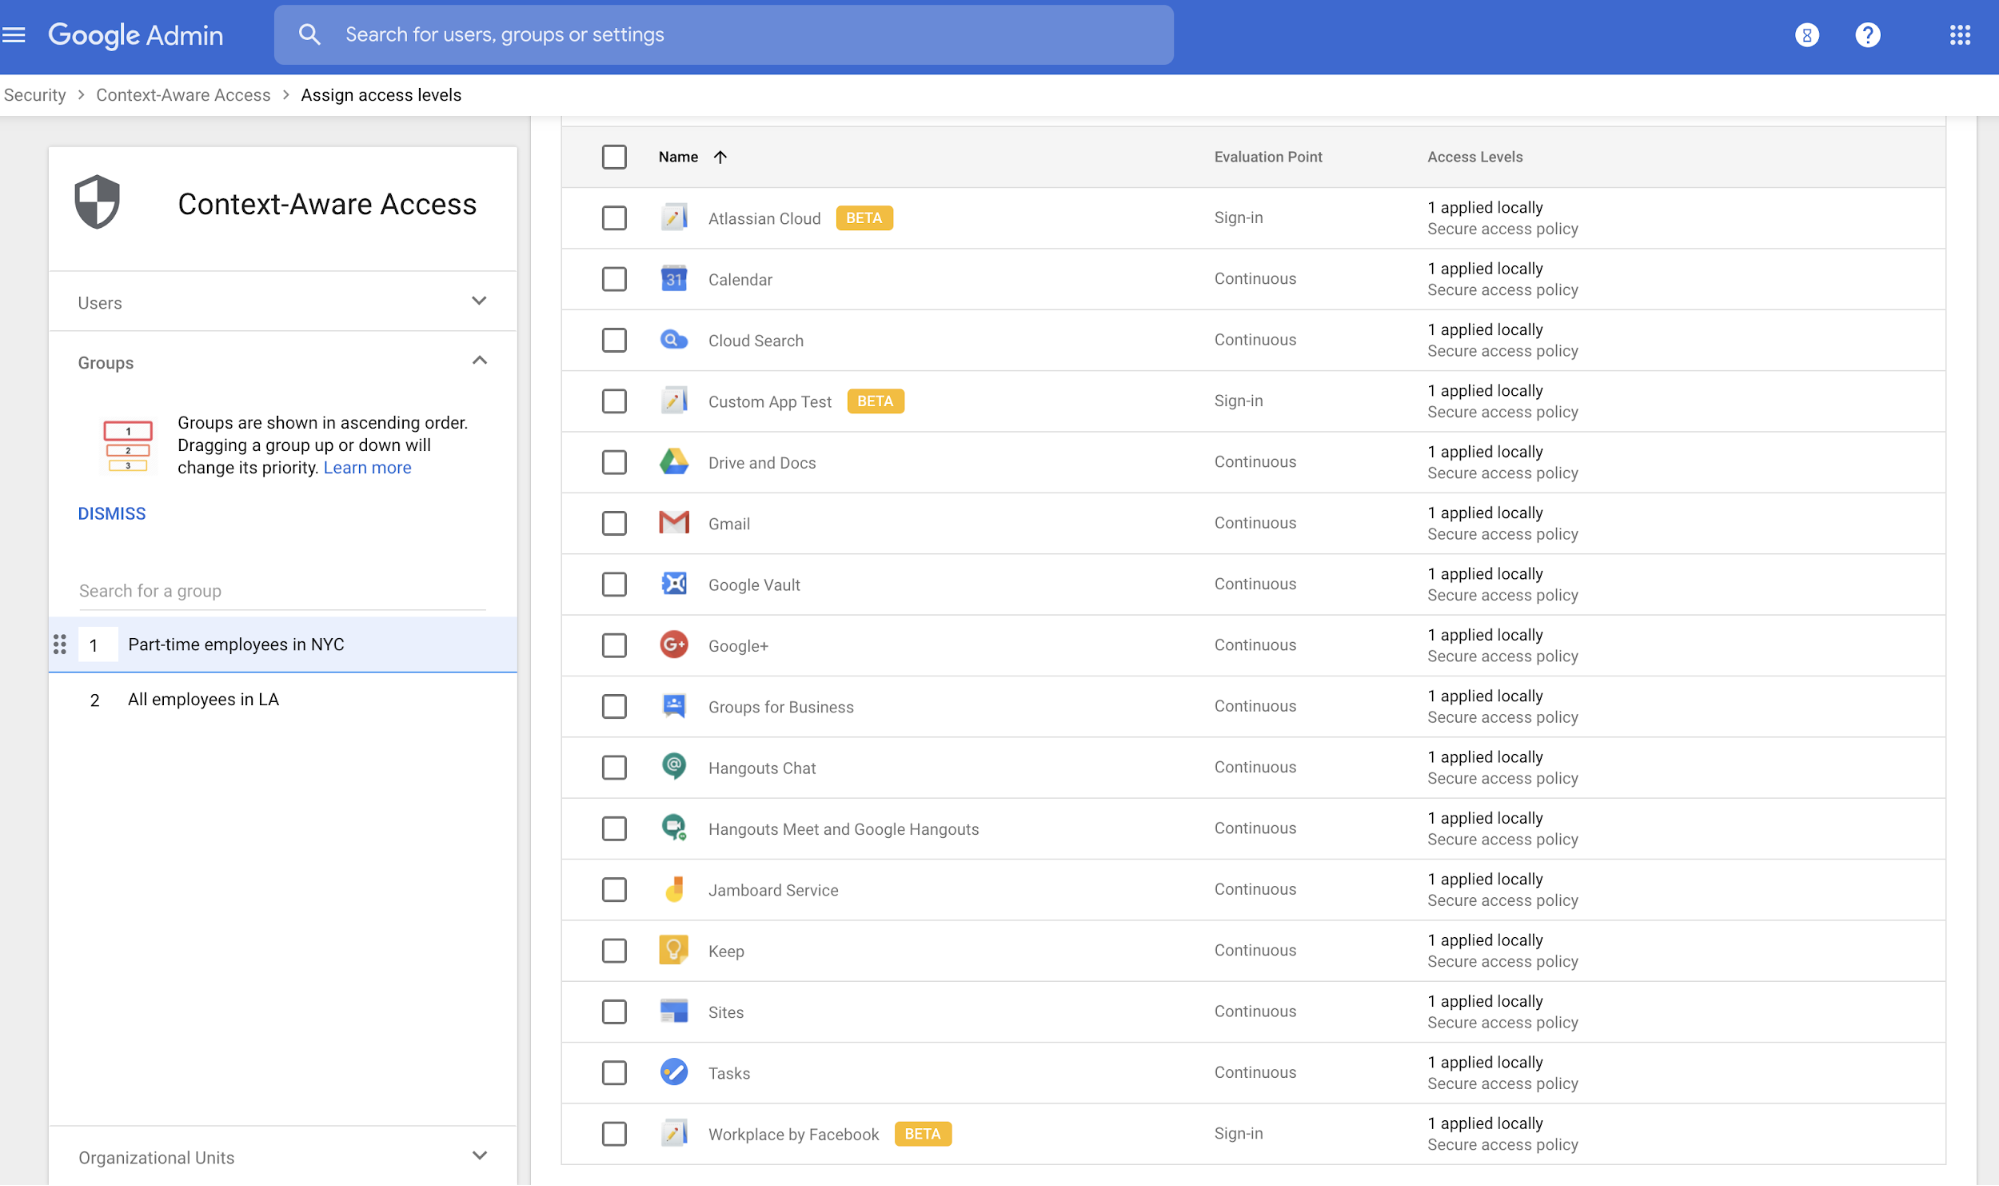Open the help question mark icon
Viewport: 1999px width, 1186px height.
pyautogui.click(x=1867, y=35)
